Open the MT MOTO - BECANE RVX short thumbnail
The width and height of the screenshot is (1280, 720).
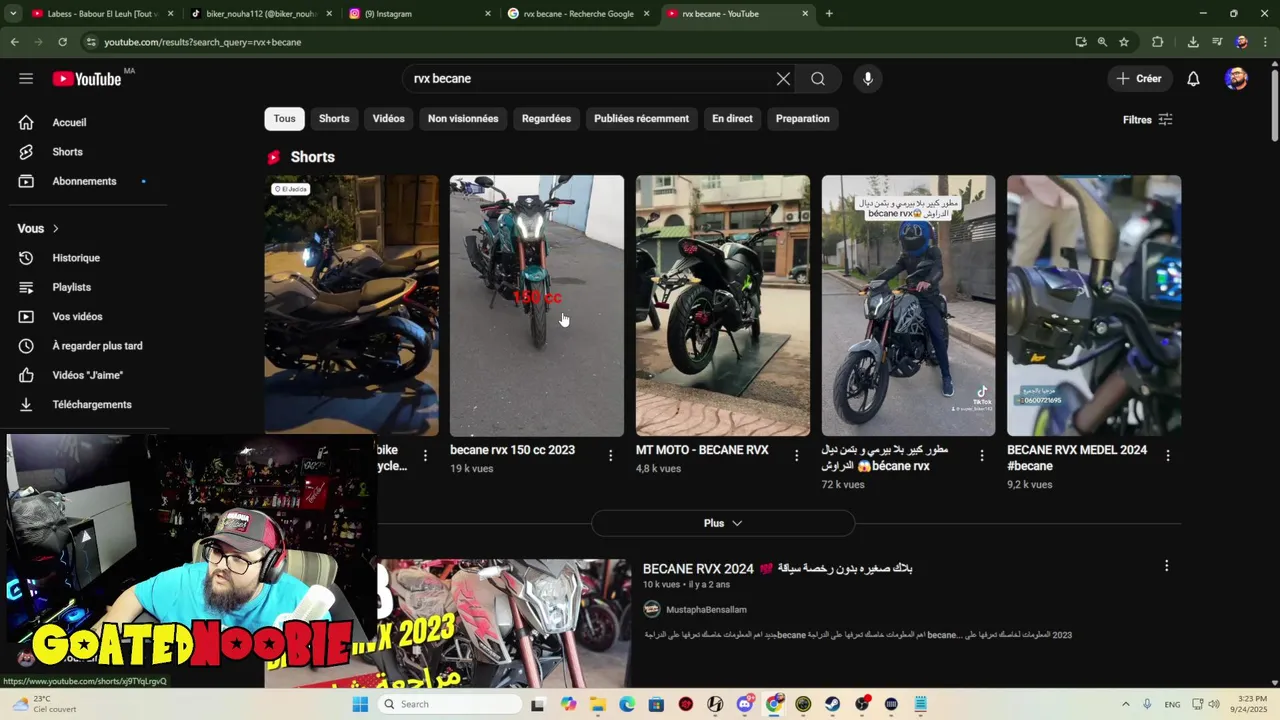tap(723, 306)
